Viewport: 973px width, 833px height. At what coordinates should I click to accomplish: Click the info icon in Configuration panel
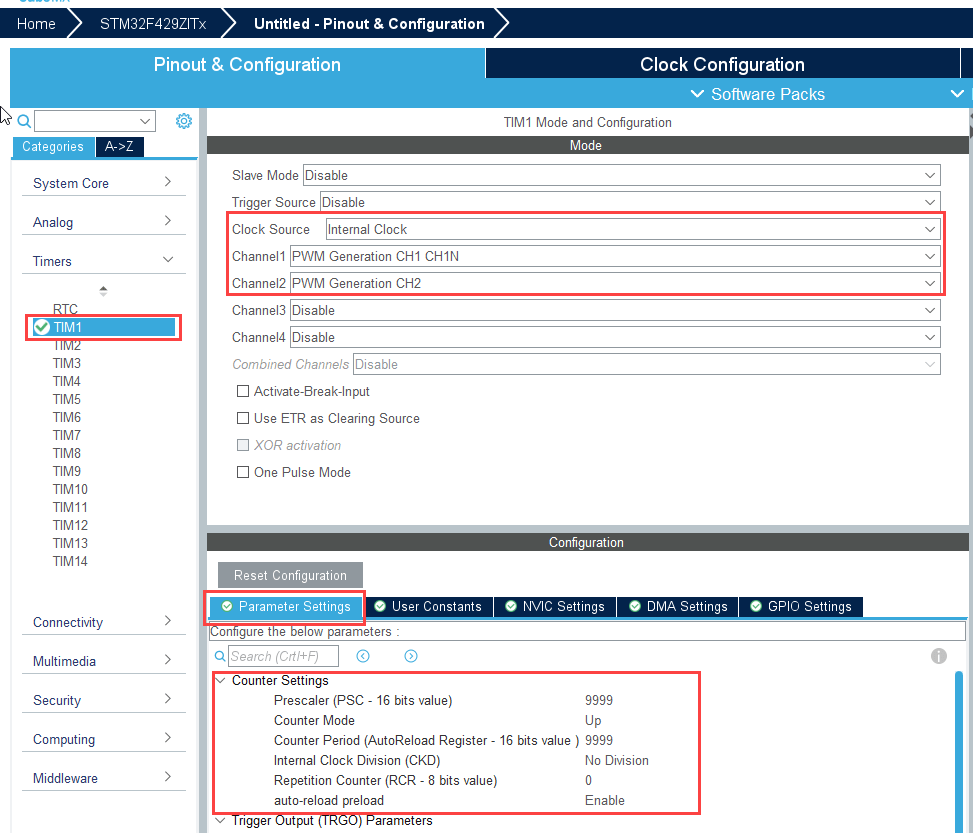[938, 656]
